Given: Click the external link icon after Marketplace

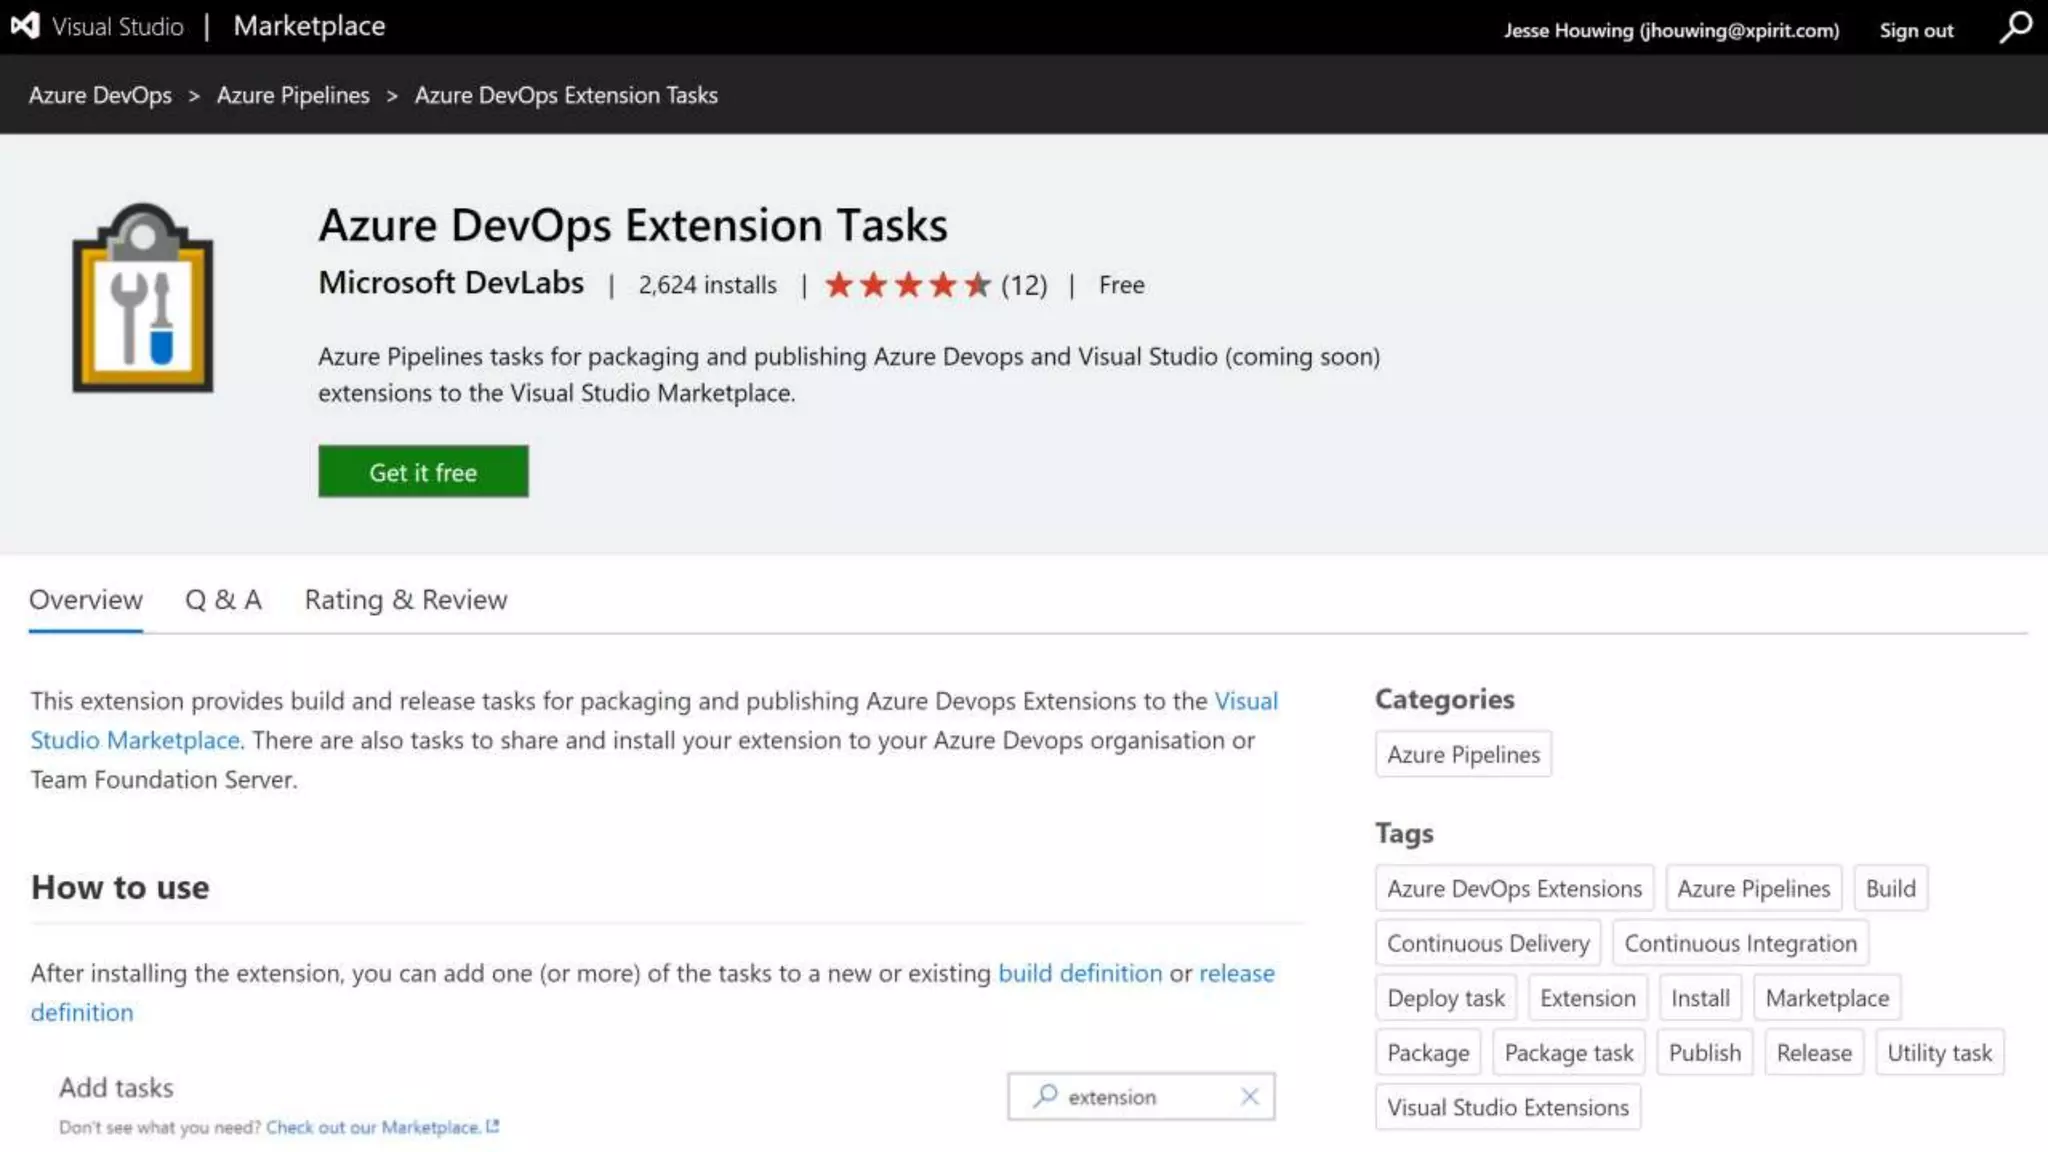Looking at the screenshot, I should pos(492,1127).
